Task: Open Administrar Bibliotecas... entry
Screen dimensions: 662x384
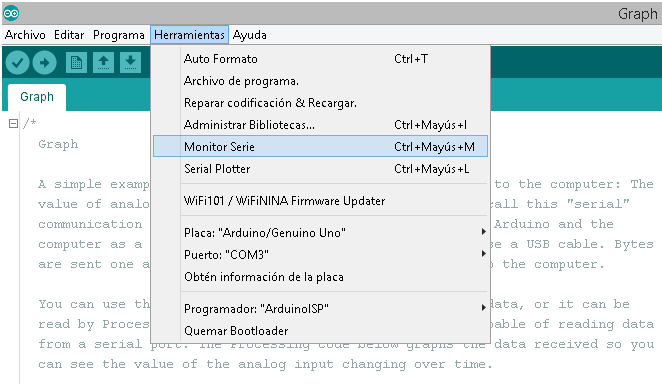Action: pos(320,124)
